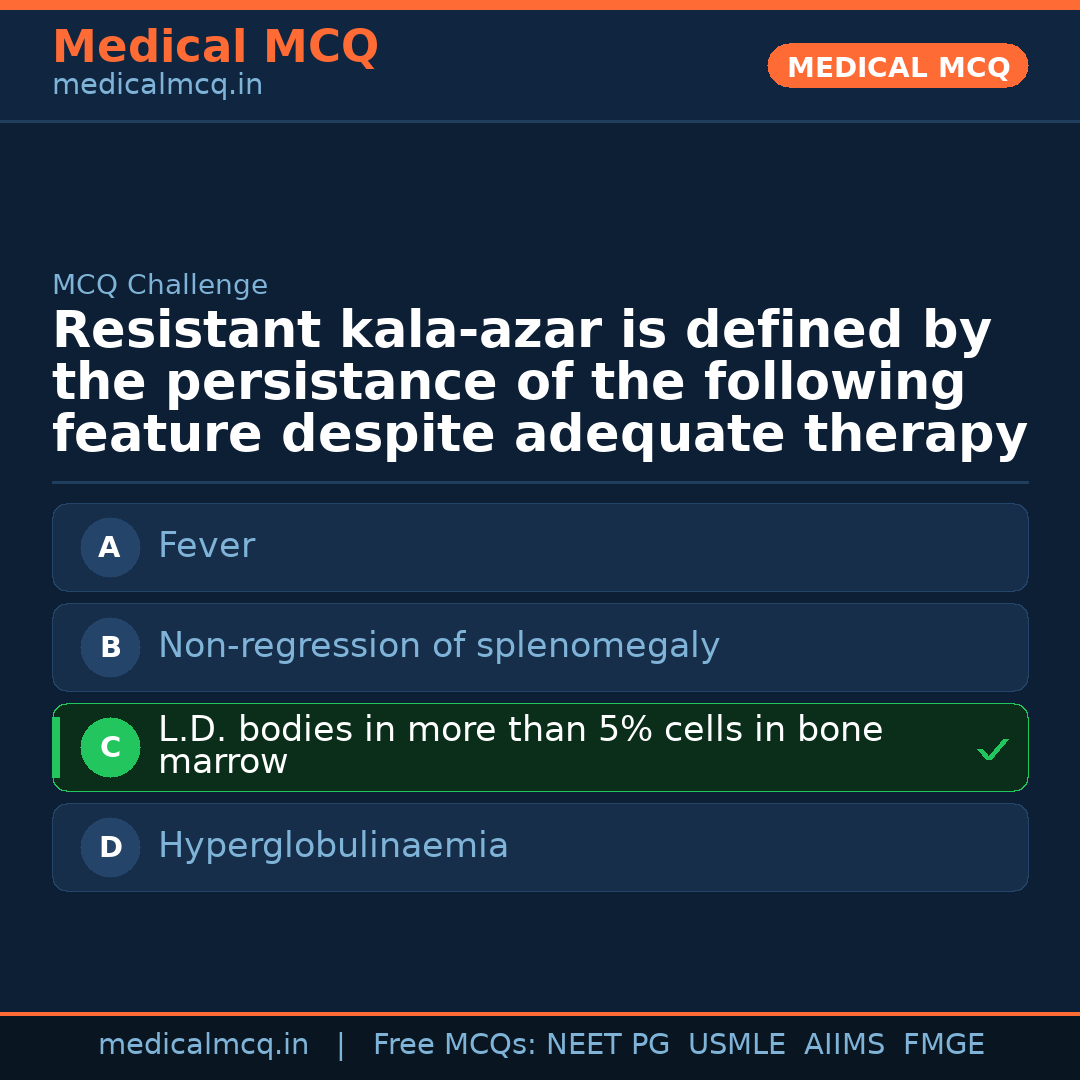The width and height of the screenshot is (1080, 1080).
Task: Click FMGE in the footer
Action: point(944,1045)
